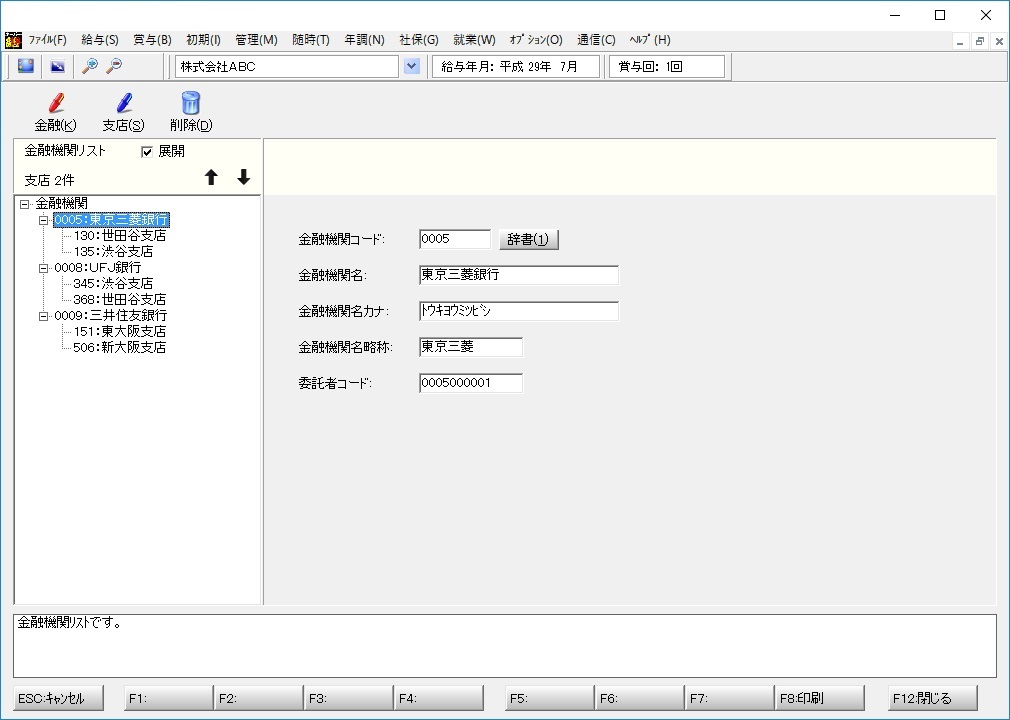Viewport: 1010px width, 720px height.
Task: Select 0008:UFJ銀行 in the tree
Action: coord(97,267)
